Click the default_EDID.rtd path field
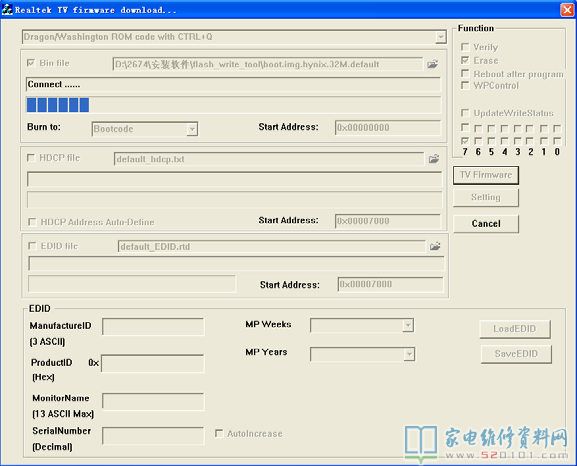The height and width of the screenshot is (466, 577). 272,246
